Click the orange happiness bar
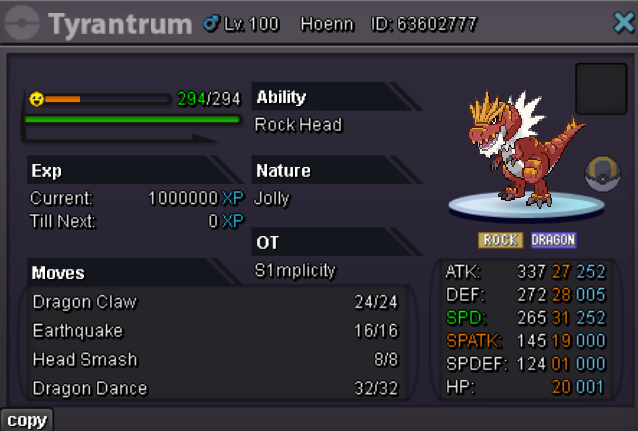The height and width of the screenshot is (431, 638). 63,99
